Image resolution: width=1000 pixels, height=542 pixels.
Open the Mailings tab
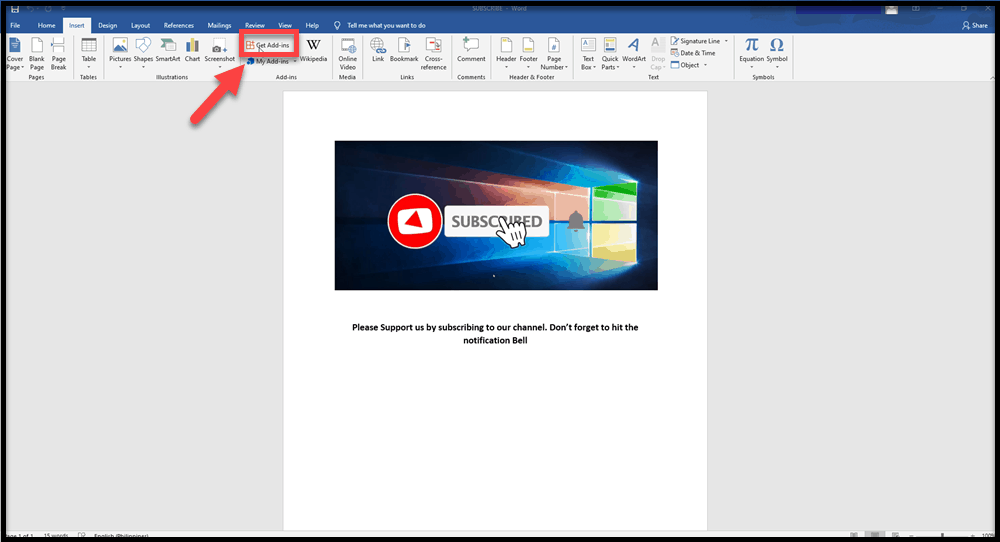[219, 26]
